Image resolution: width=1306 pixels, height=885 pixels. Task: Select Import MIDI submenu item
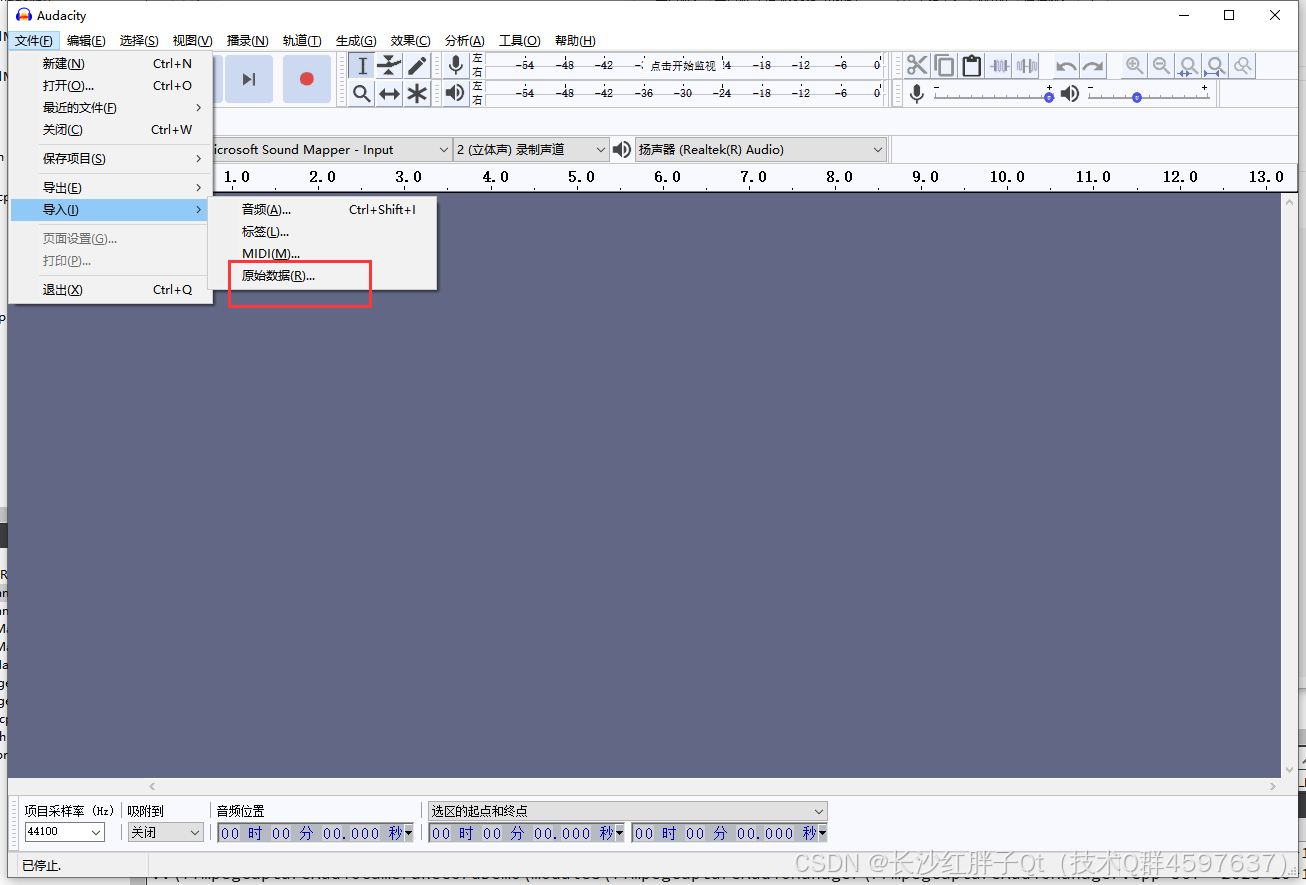[x=322, y=253]
